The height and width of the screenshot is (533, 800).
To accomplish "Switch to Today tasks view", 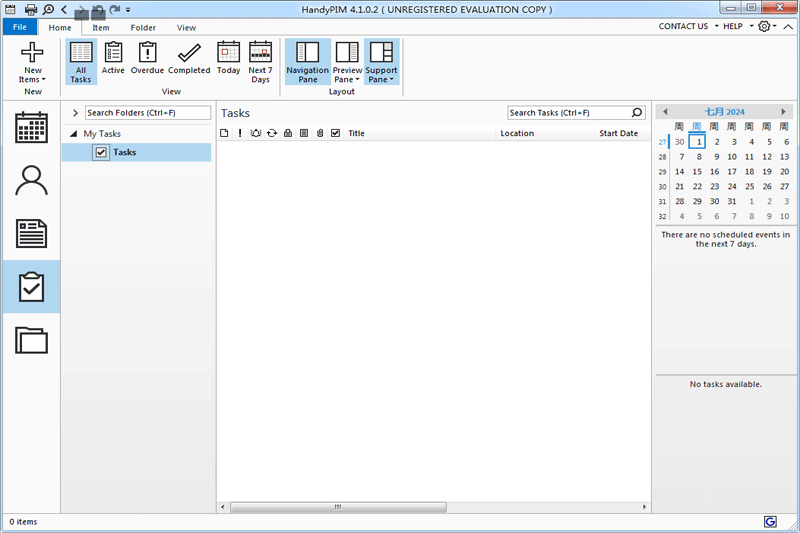I will coord(228,58).
